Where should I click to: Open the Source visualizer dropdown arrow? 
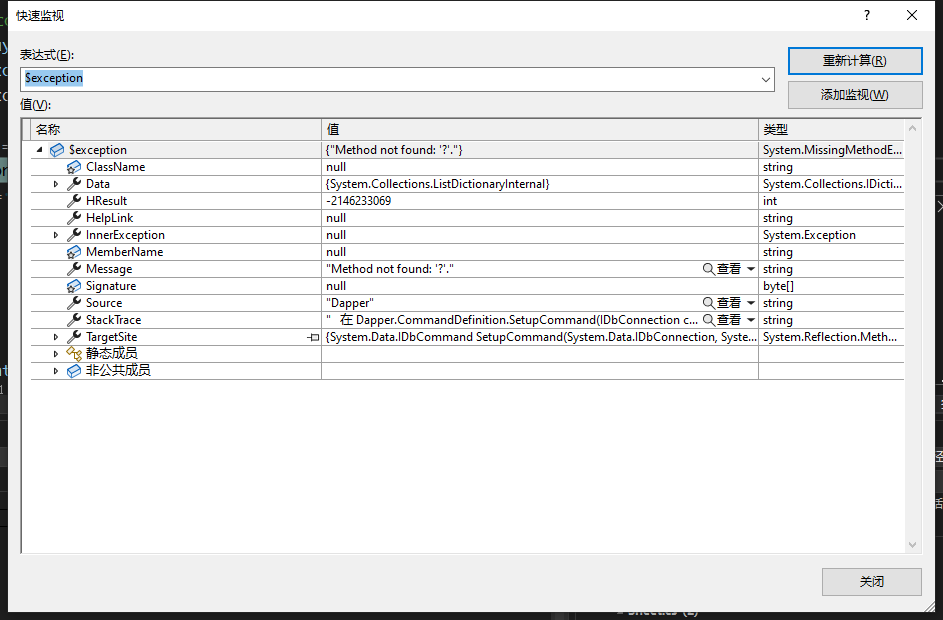pyautogui.click(x=751, y=302)
